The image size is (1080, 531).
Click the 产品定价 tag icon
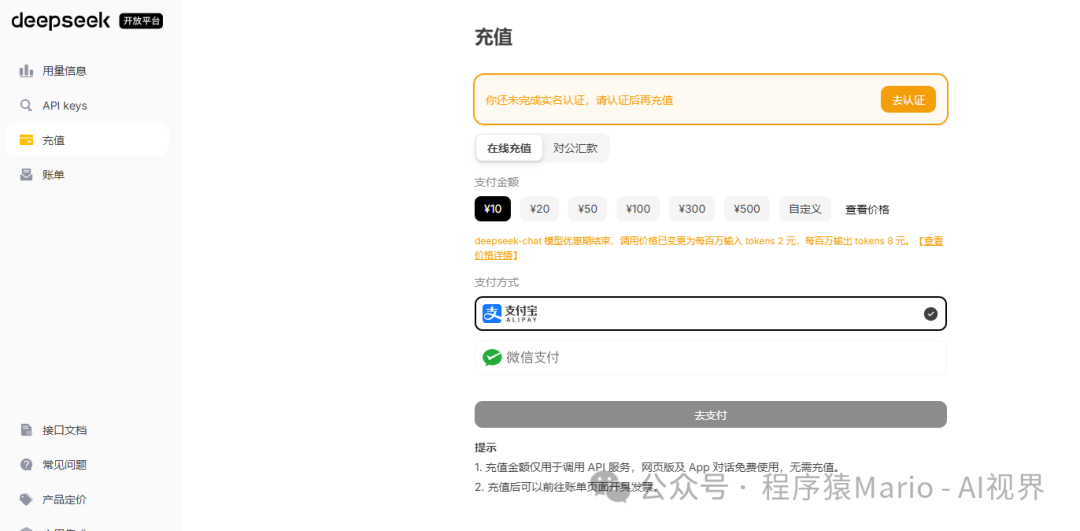tap(26, 499)
